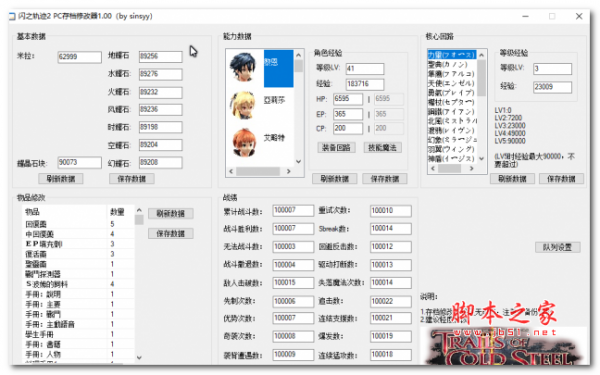Click the editable EP field
This screenshot has width=600, height=375.
pos(348,114)
